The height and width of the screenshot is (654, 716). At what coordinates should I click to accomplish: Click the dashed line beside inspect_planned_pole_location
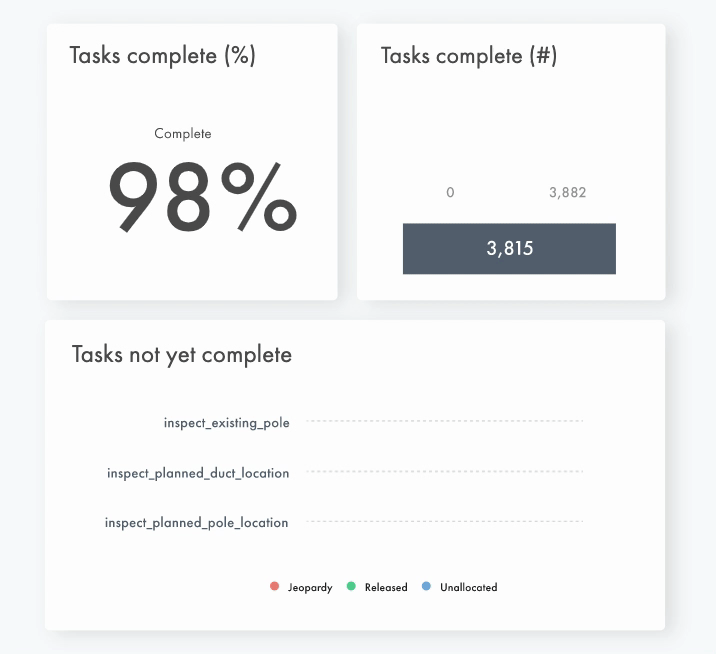click(x=444, y=521)
